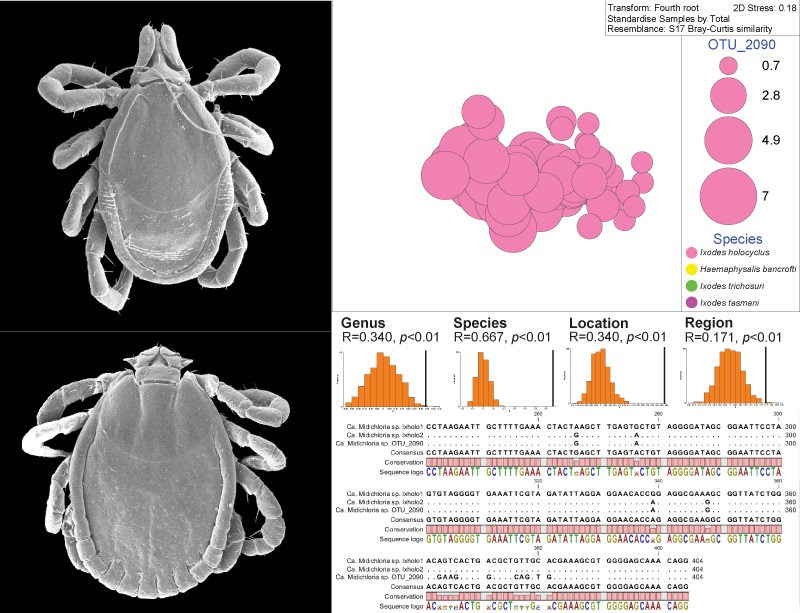Click the Ixholo1 row label ending at 404
Screen dimensions: 800x613
pos(385,561)
